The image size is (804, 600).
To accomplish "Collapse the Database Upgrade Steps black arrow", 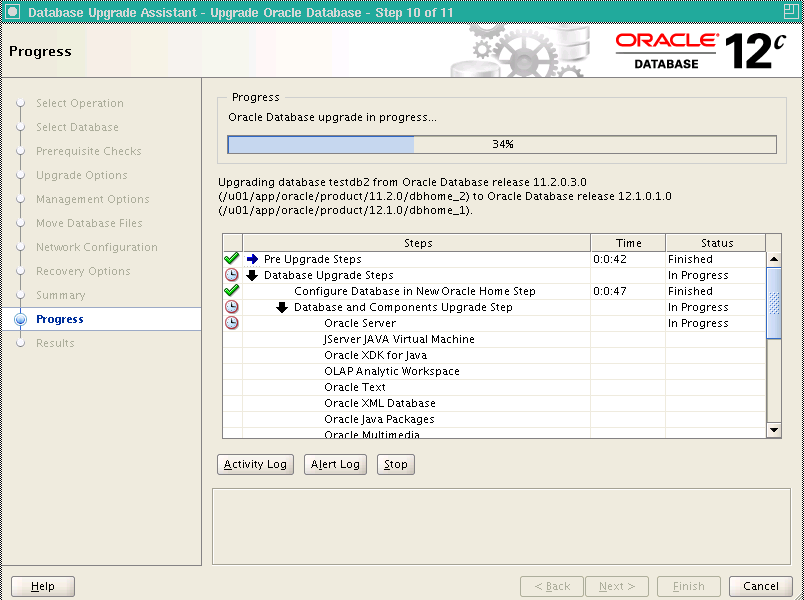I will pos(252,275).
